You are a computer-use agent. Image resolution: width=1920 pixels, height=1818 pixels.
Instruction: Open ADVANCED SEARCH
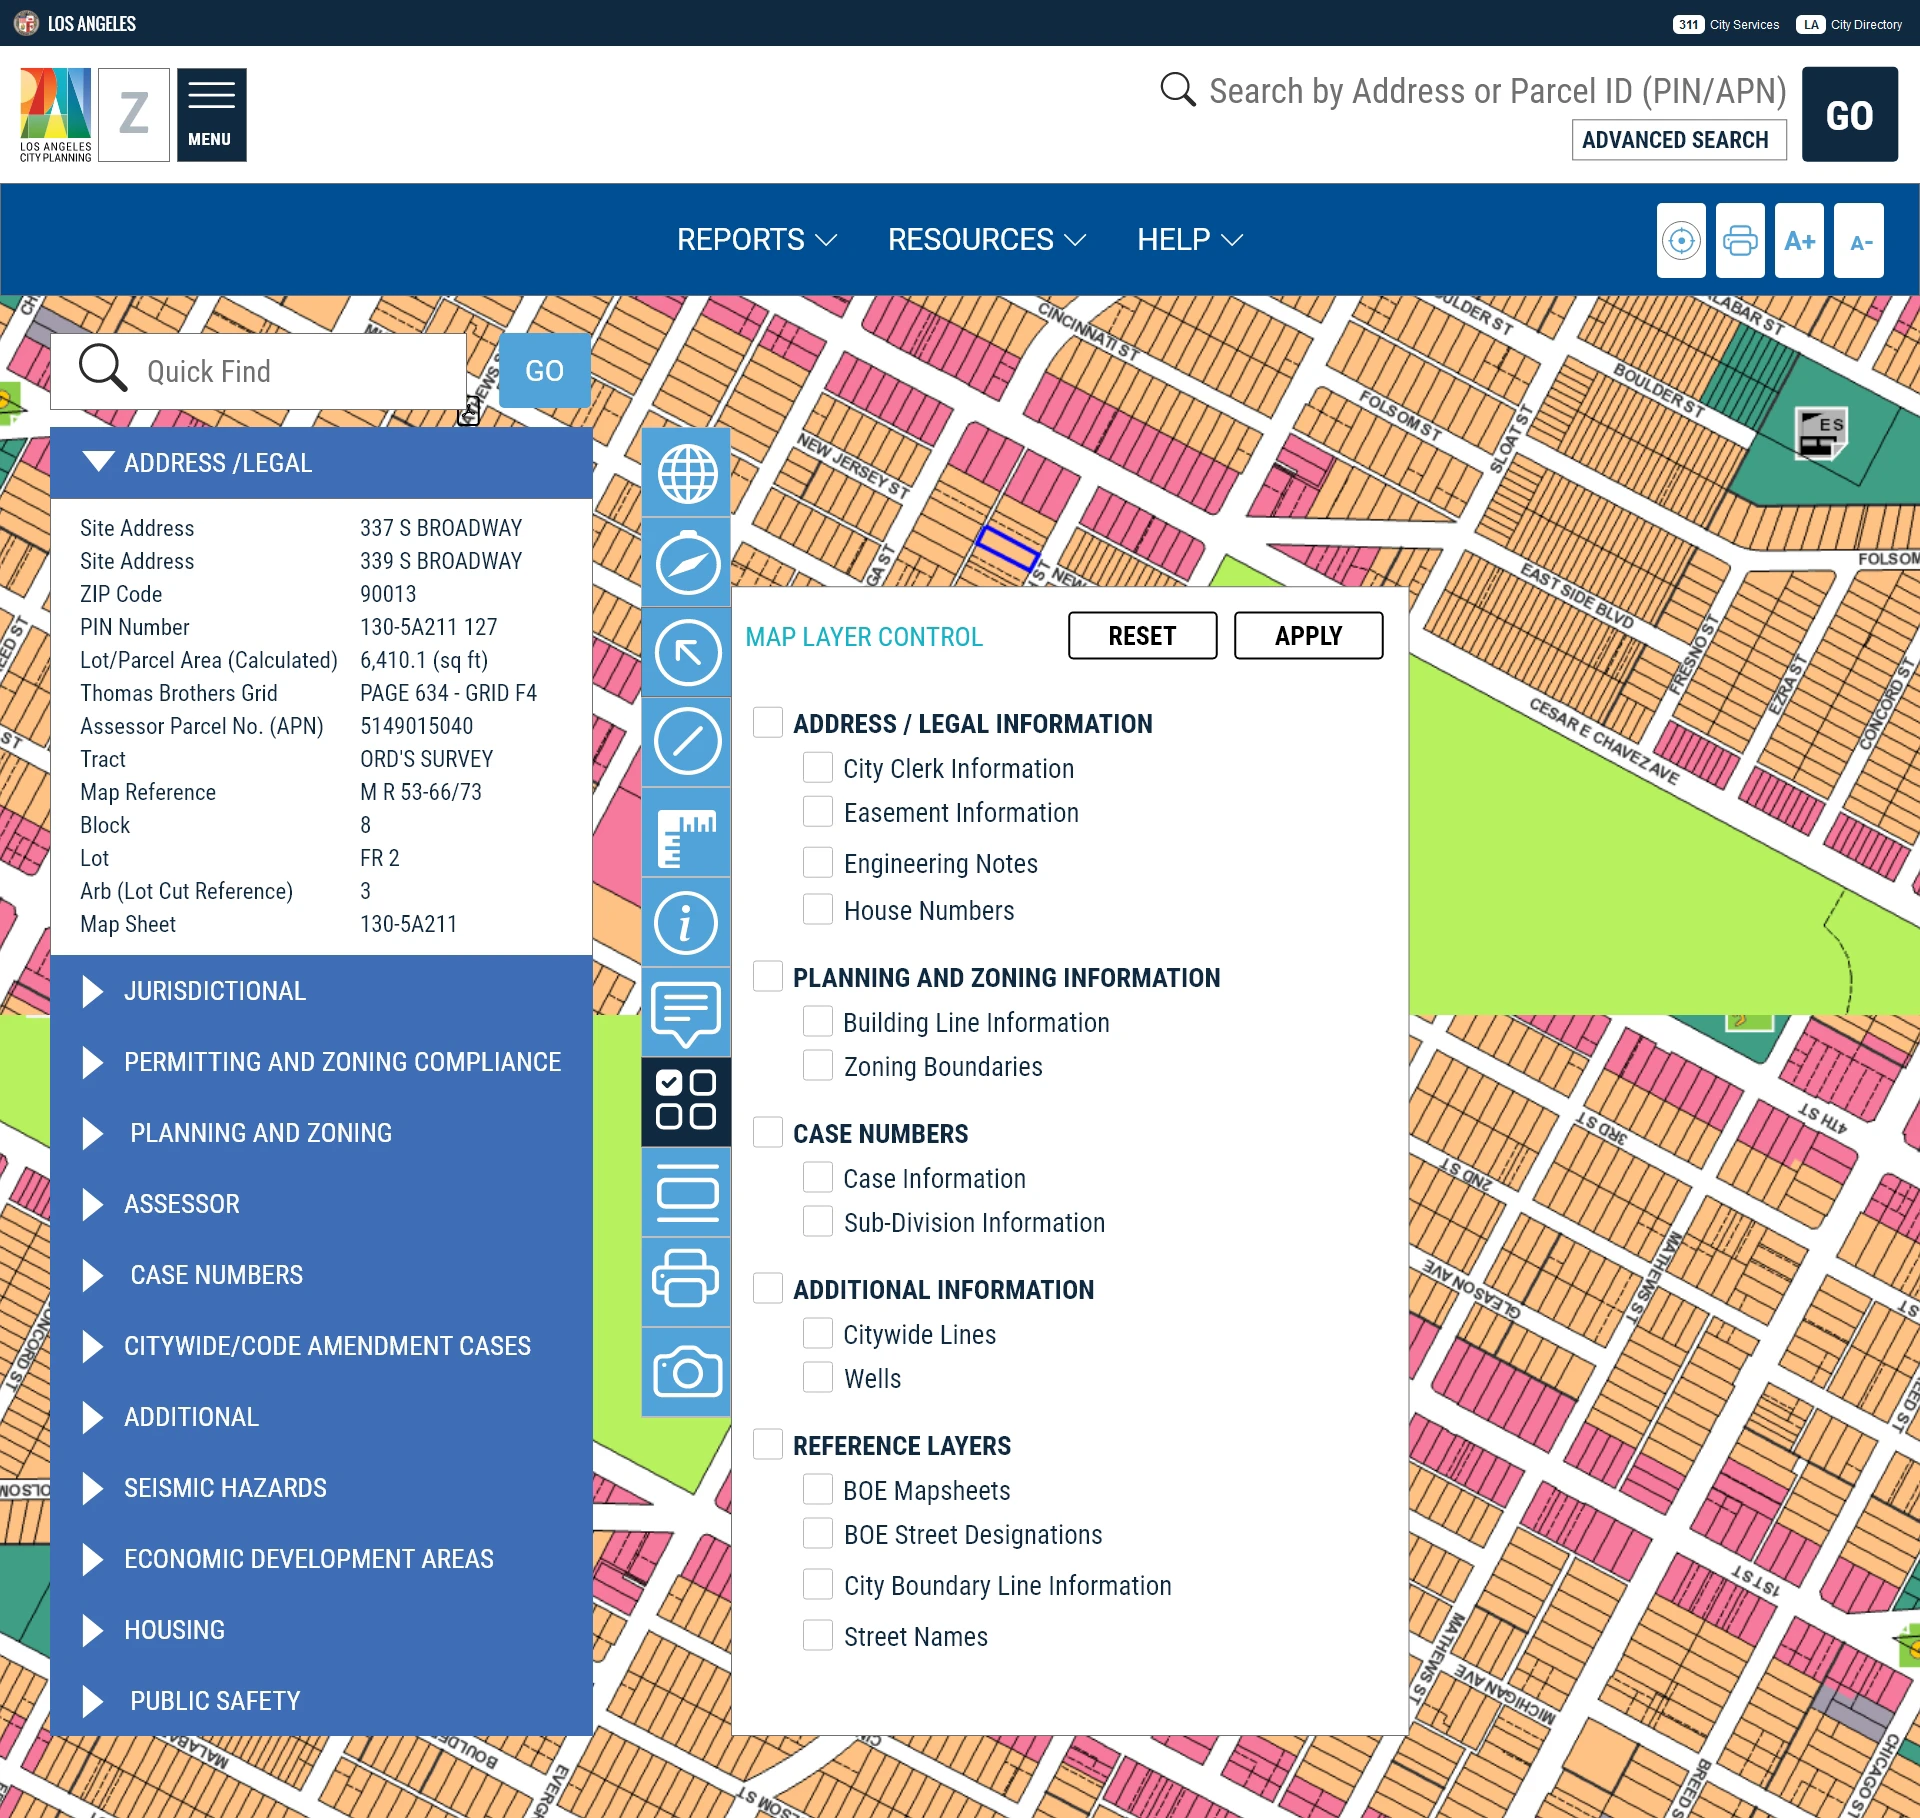(1679, 139)
